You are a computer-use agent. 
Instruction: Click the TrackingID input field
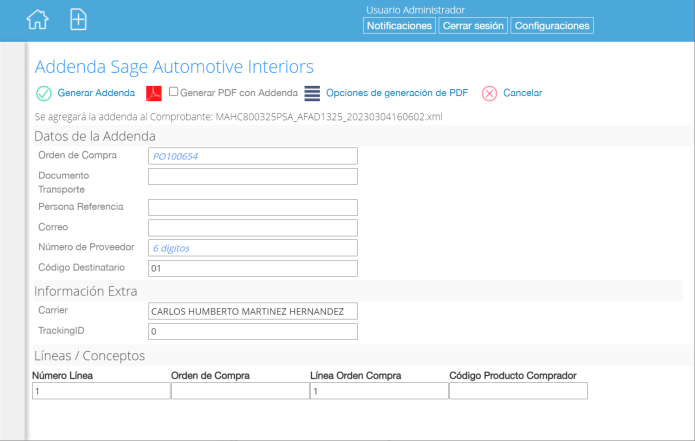pos(253,332)
